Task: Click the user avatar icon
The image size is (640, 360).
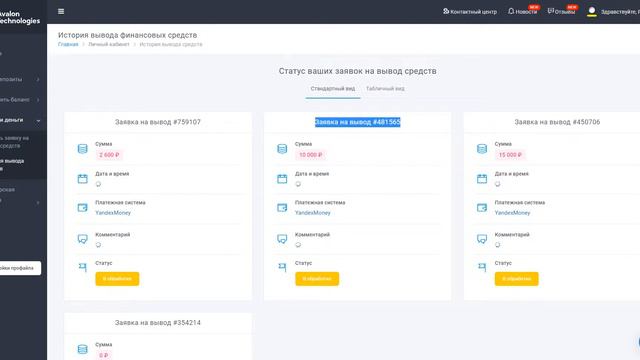Action: click(x=592, y=11)
